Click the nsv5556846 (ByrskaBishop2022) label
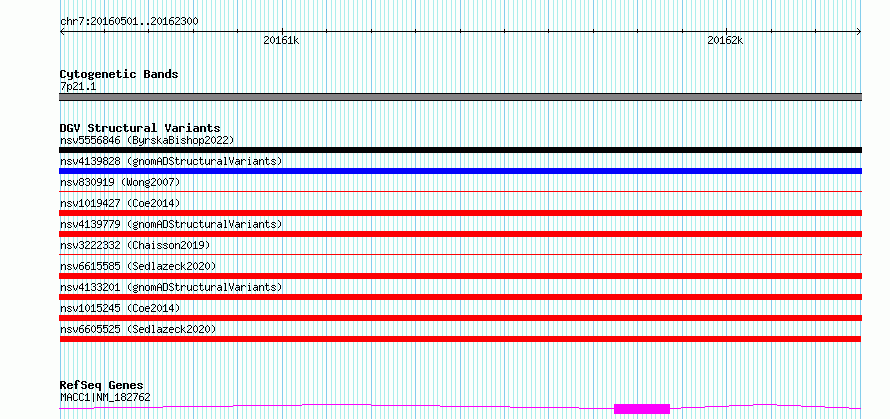890x419 pixels. (x=147, y=140)
